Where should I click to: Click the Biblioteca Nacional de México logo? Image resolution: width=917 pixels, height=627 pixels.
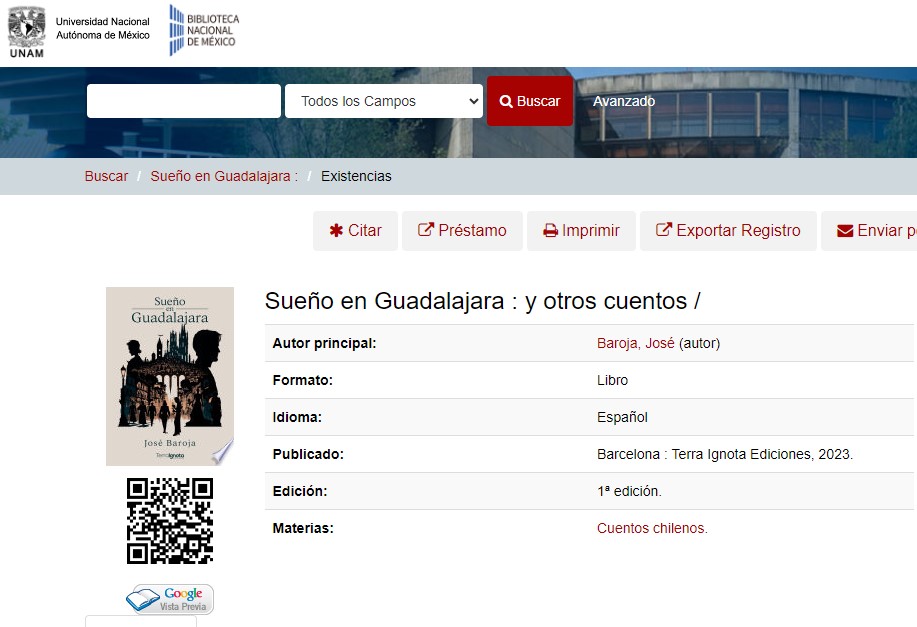pos(203,30)
